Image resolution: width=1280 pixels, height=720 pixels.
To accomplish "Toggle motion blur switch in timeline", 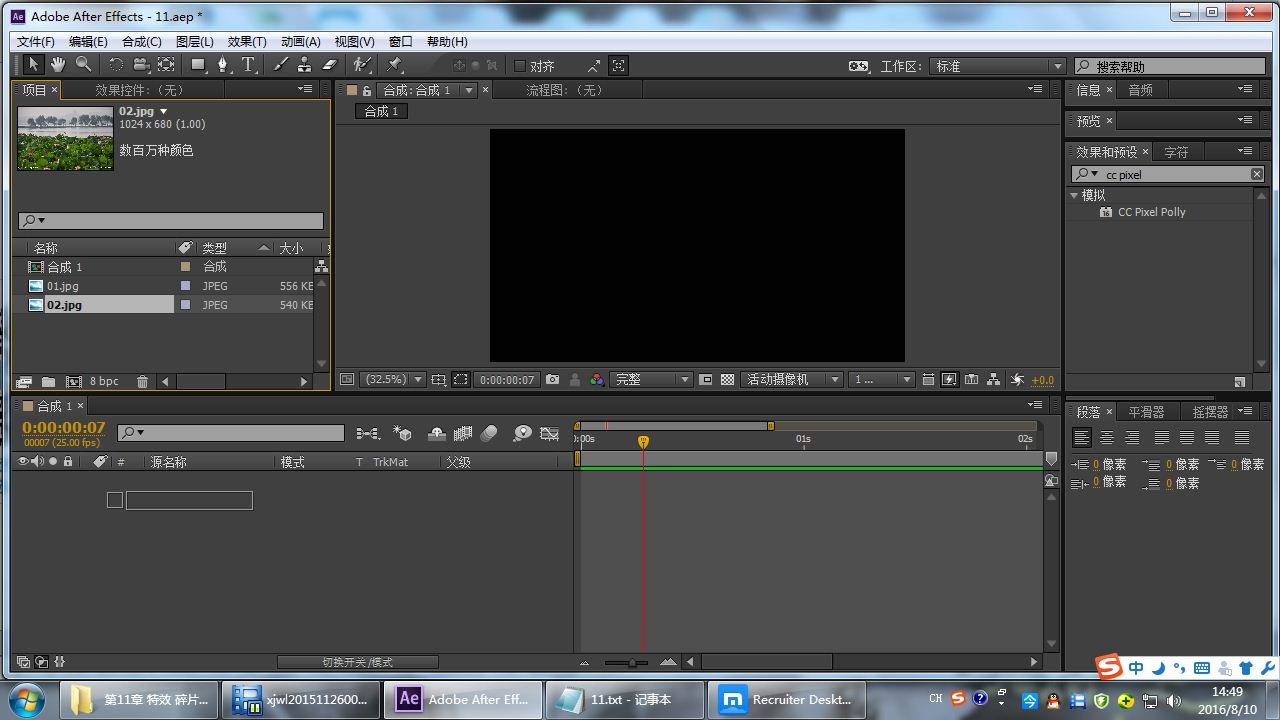I will click(489, 433).
